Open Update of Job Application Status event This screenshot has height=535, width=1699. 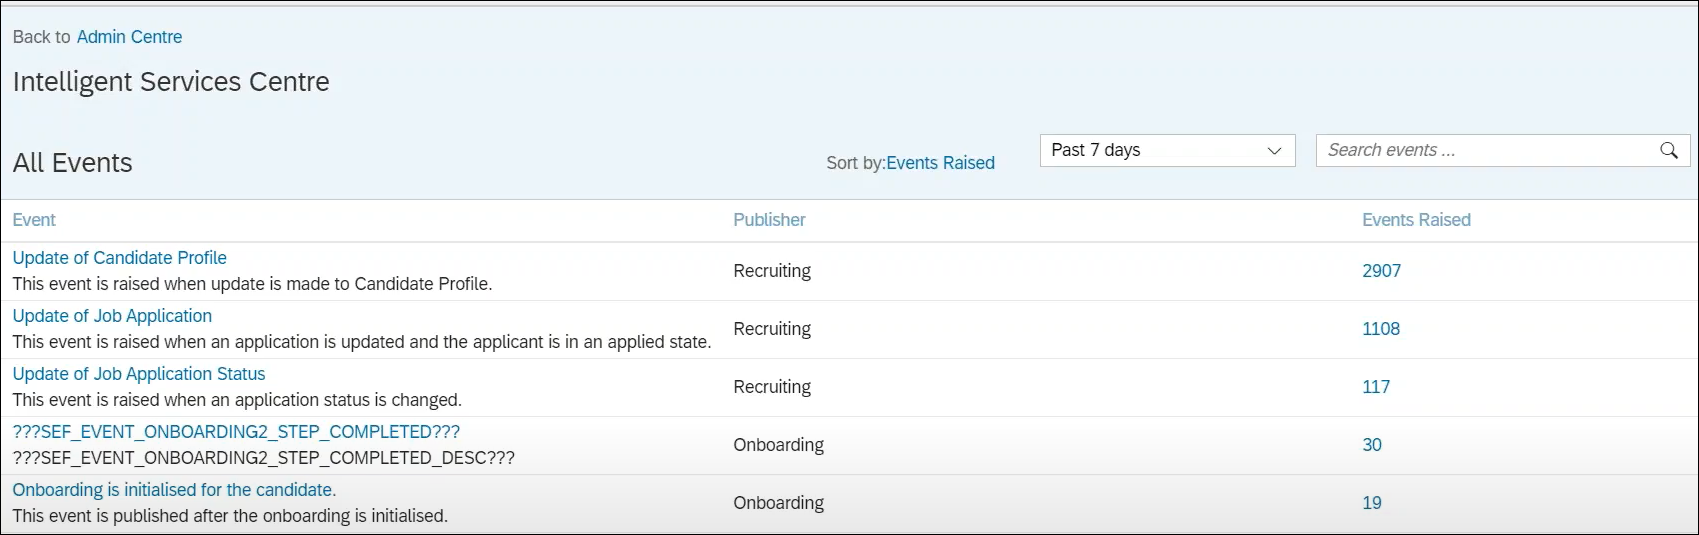(x=139, y=374)
